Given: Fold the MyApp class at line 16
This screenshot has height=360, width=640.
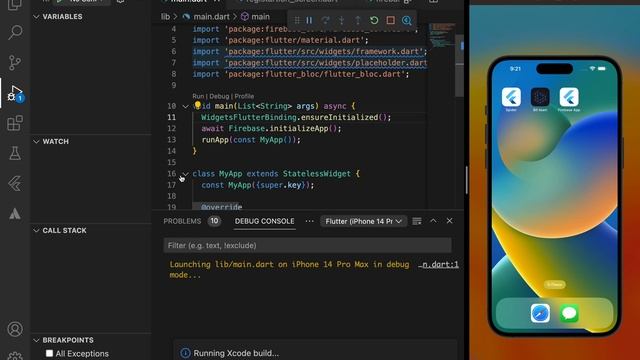Looking at the screenshot, I should pyautogui.click(x=185, y=174).
